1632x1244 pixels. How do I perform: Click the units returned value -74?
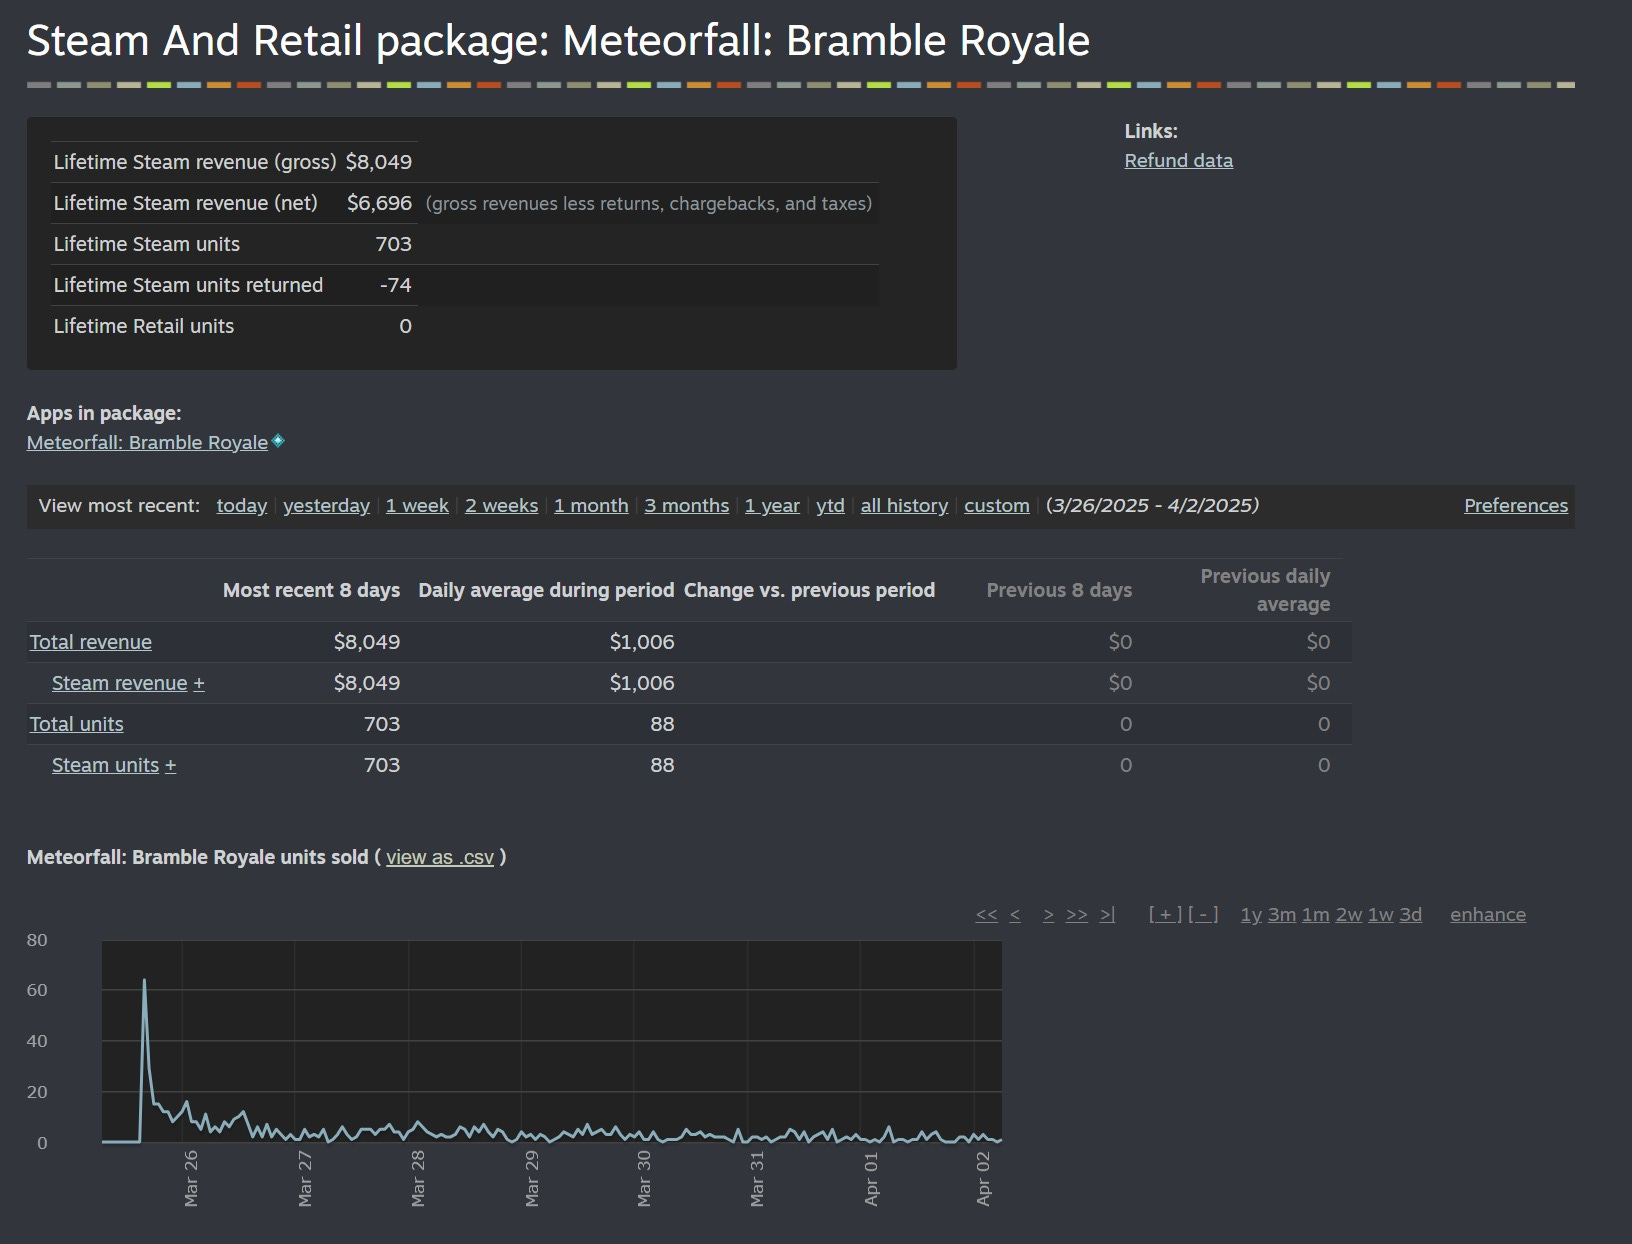tap(395, 285)
